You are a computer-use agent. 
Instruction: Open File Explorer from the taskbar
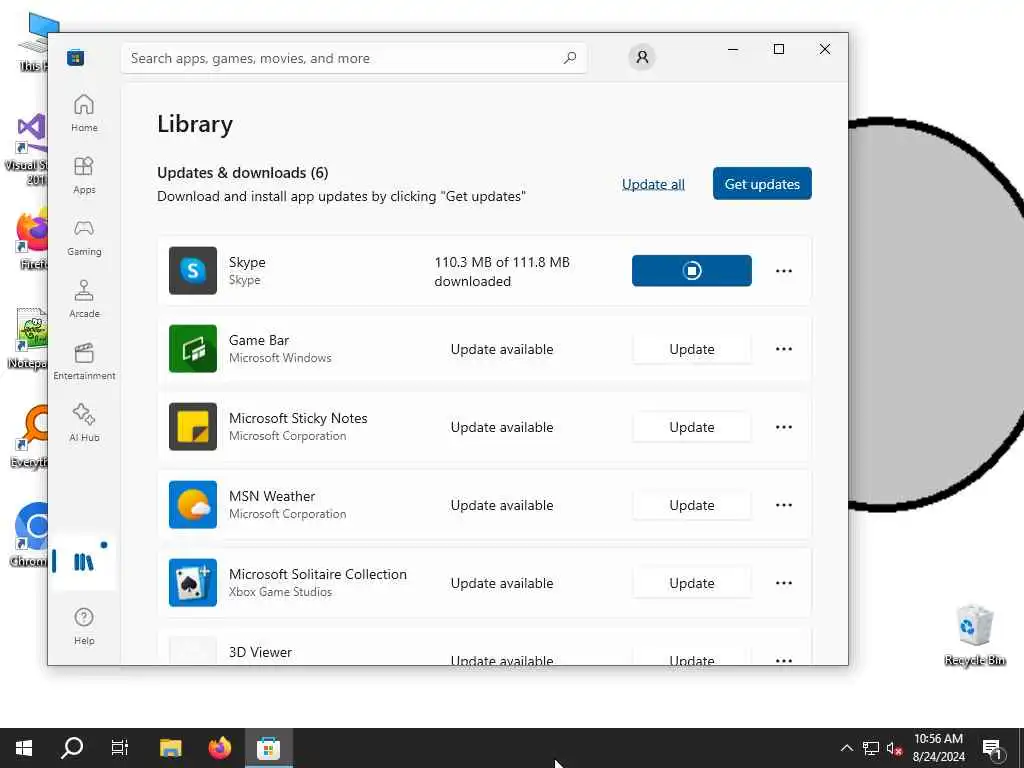tap(170, 748)
